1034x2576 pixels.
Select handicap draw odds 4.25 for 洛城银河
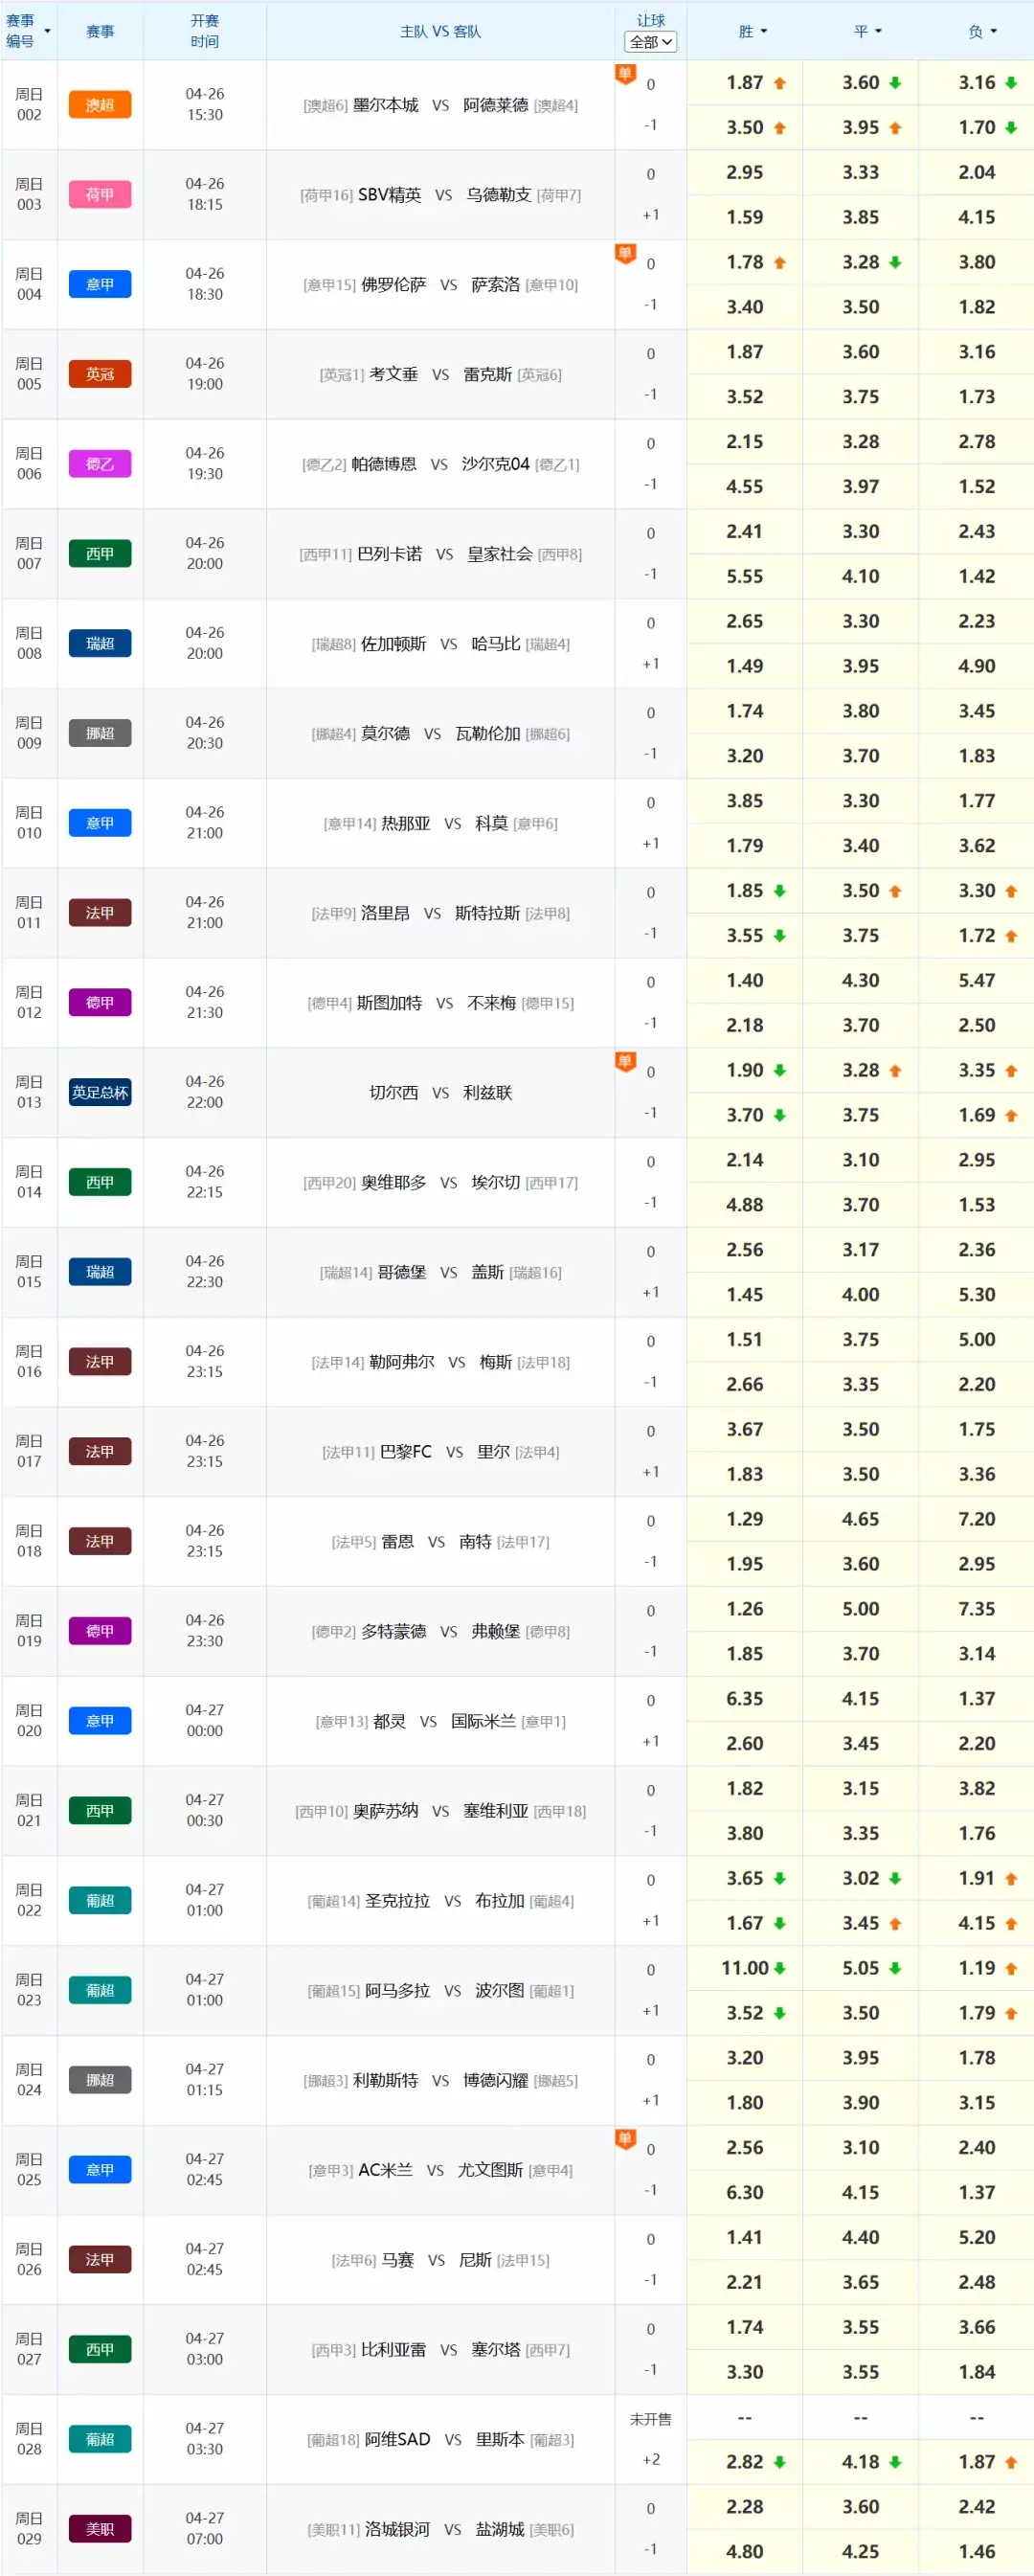coord(860,2552)
